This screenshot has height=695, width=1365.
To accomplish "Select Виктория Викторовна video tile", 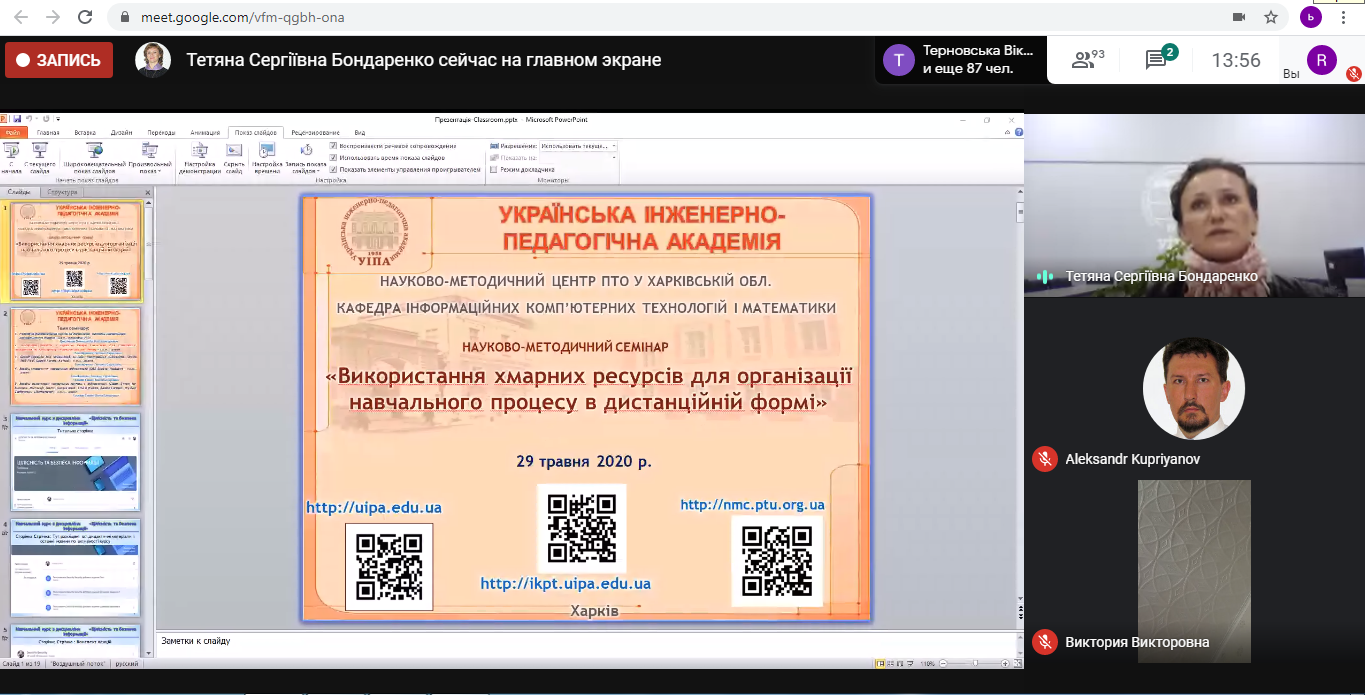I will coord(1194,571).
